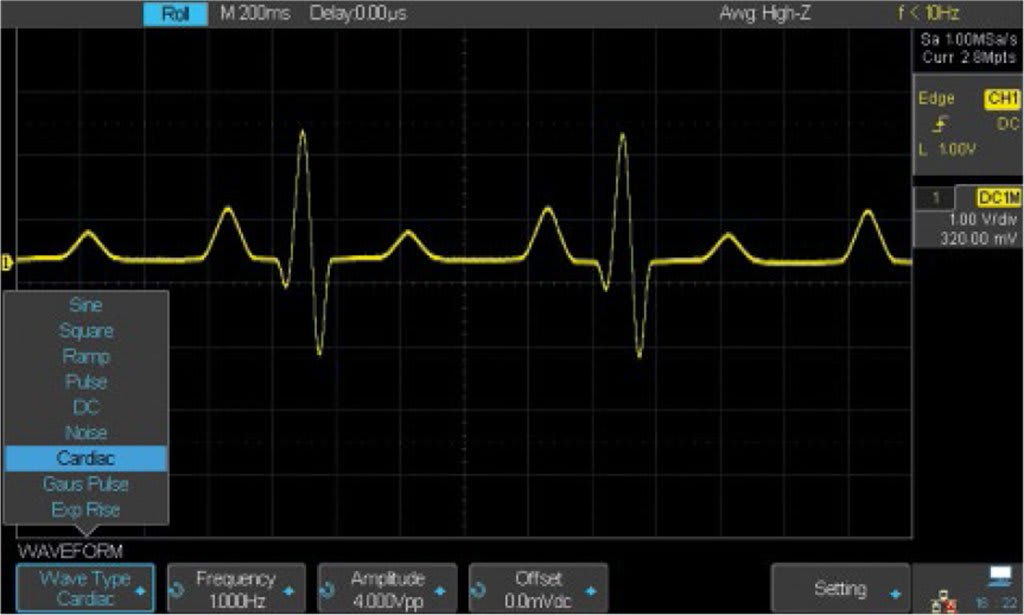This screenshot has height=615, width=1024.
Task: Click the 1.00 V/div scale readout
Action: pos(982,220)
